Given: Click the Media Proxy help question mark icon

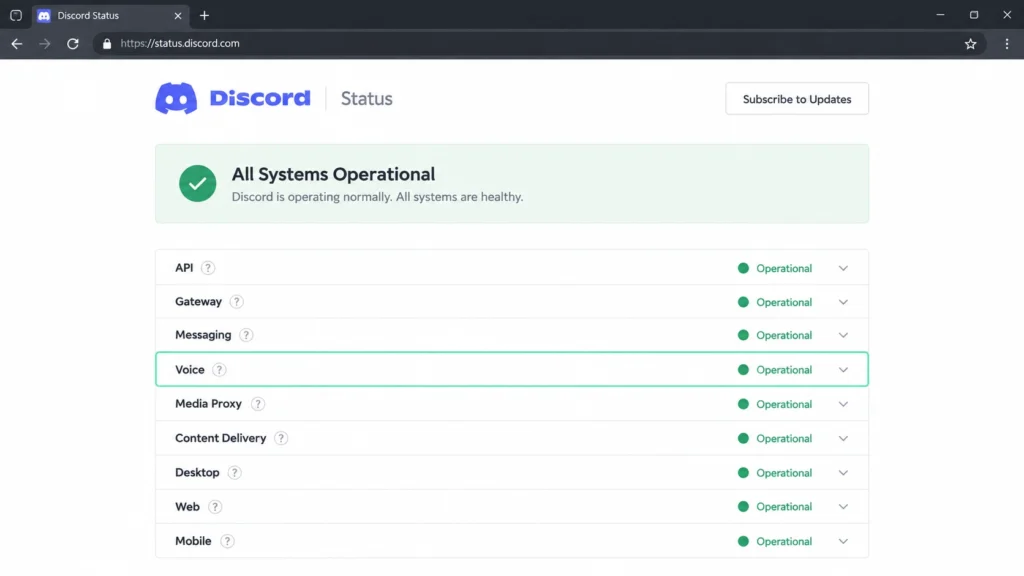Looking at the screenshot, I should click(257, 404).
